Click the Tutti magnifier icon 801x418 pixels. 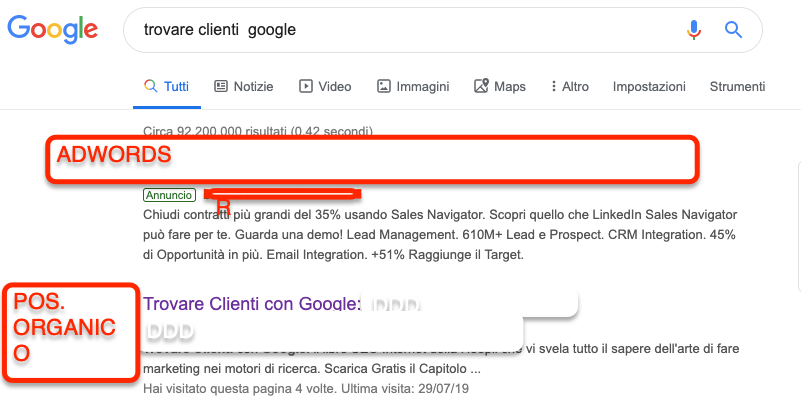pyautogui.click(x=150, y=86)
